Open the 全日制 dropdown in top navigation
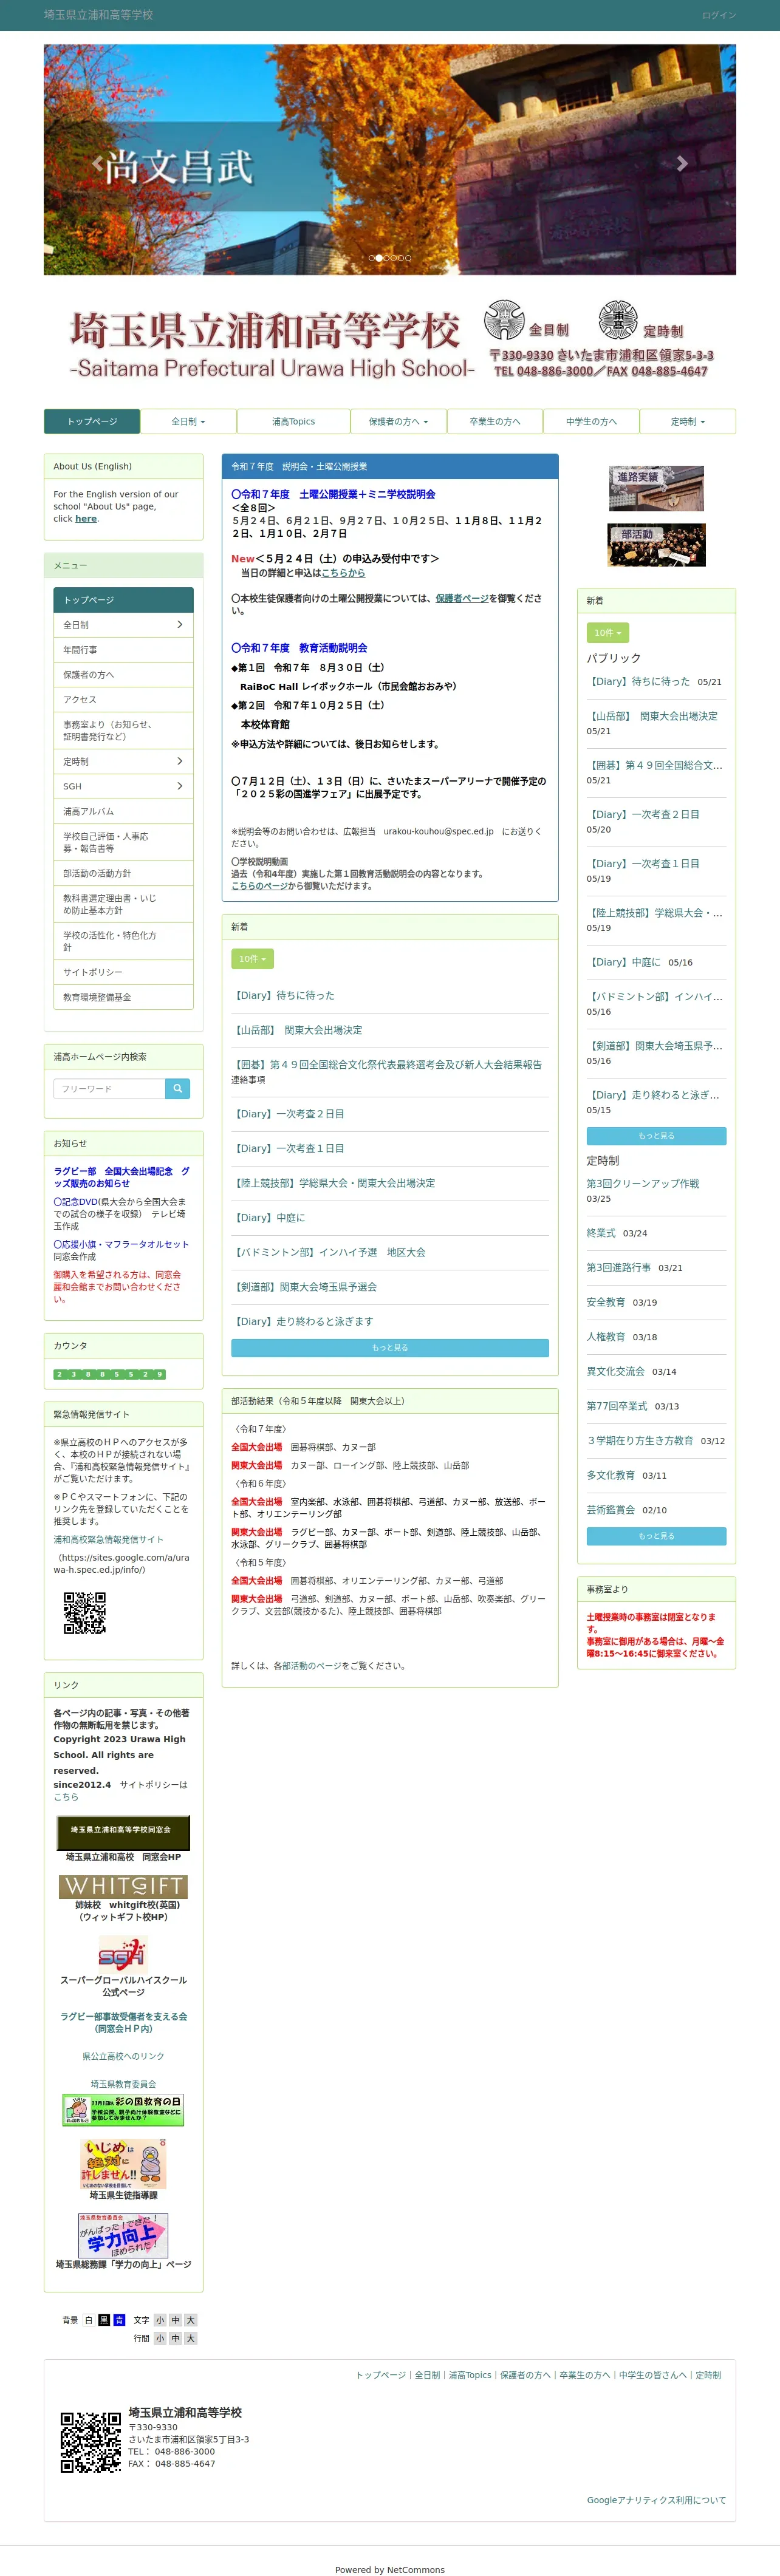This screenshot has height=2576, width=780. tap(188, 421)
